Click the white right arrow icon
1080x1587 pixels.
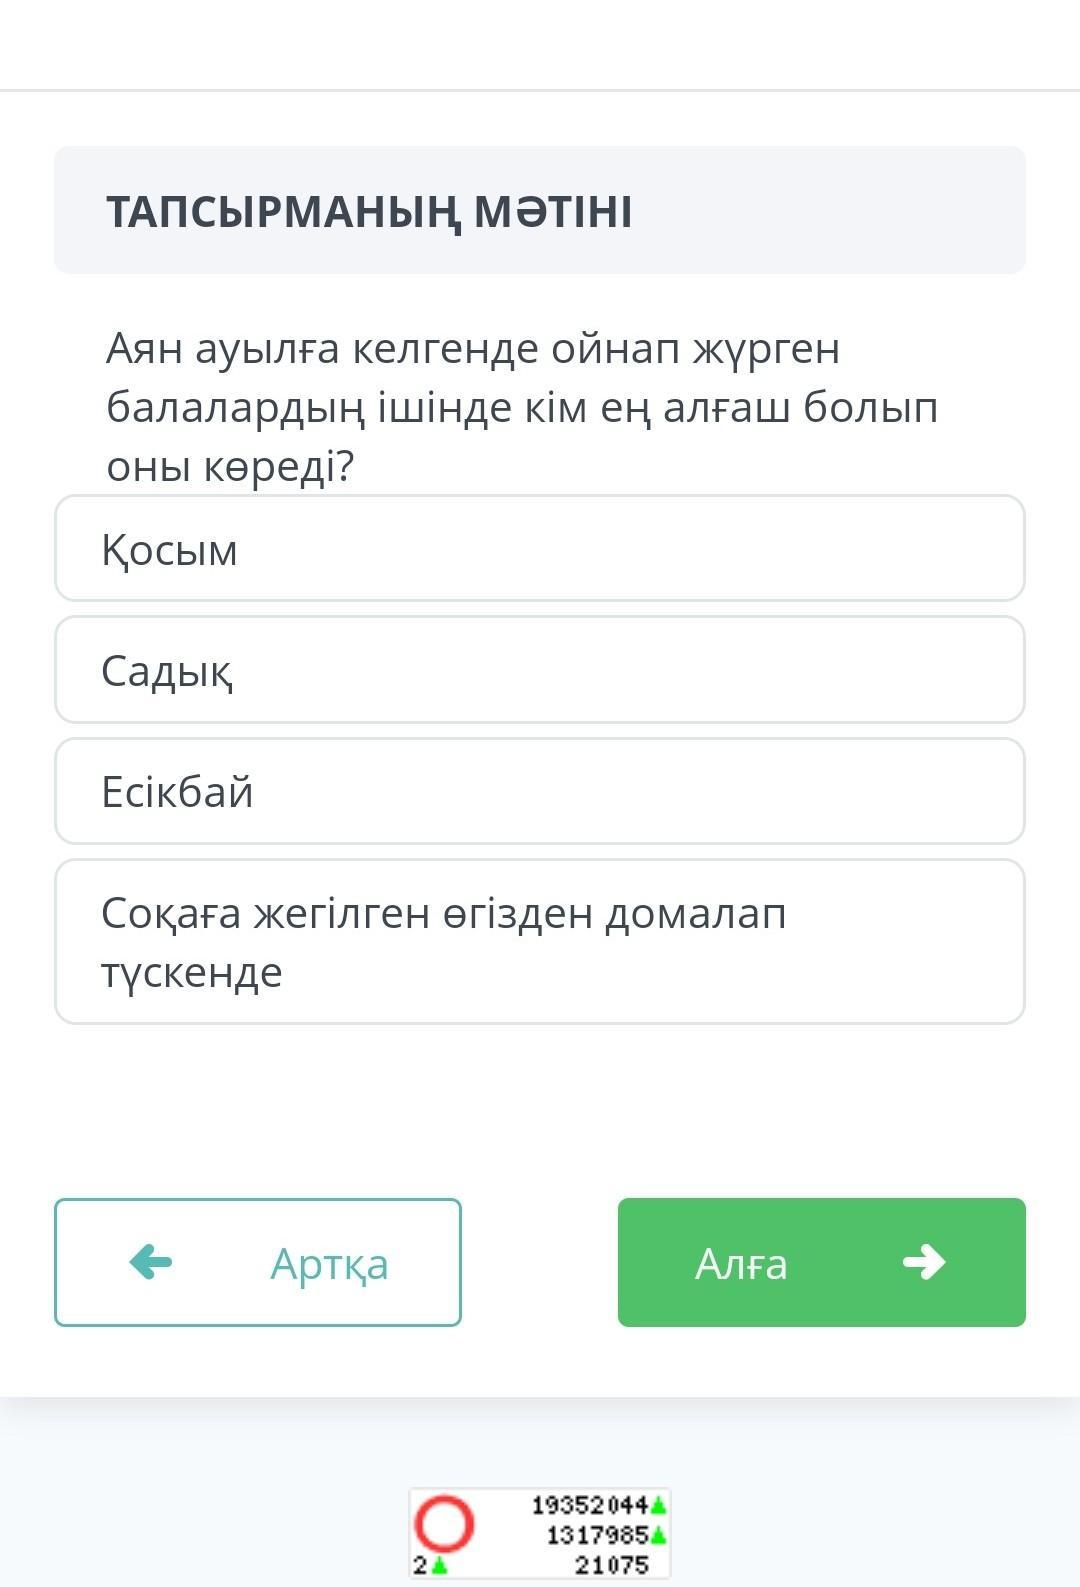click(923, 1262)
